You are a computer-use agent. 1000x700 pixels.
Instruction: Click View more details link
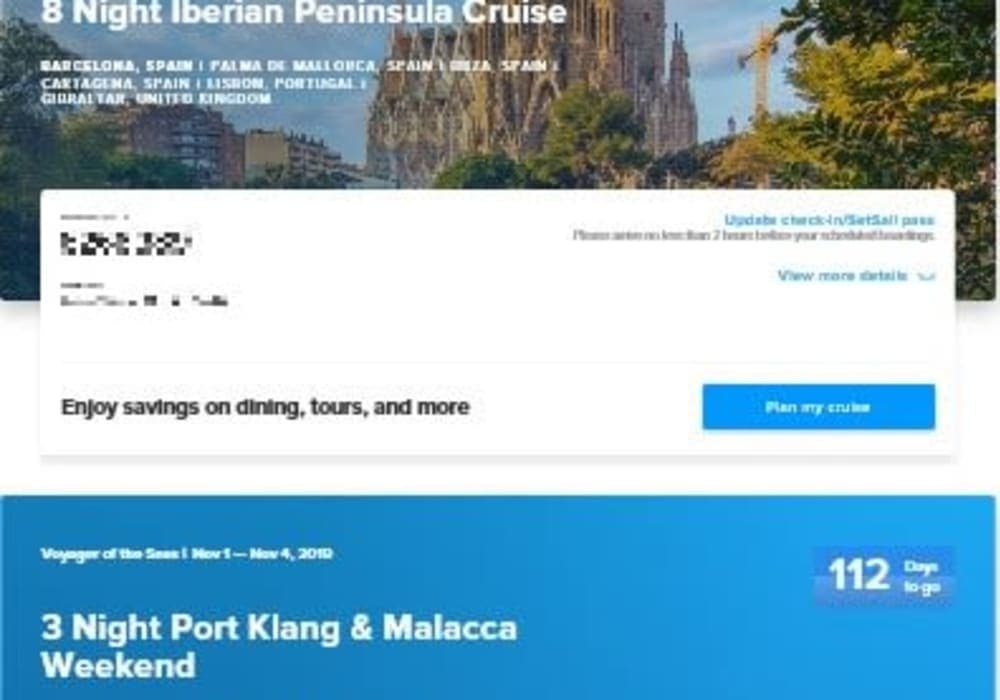(x=842, y=275)
